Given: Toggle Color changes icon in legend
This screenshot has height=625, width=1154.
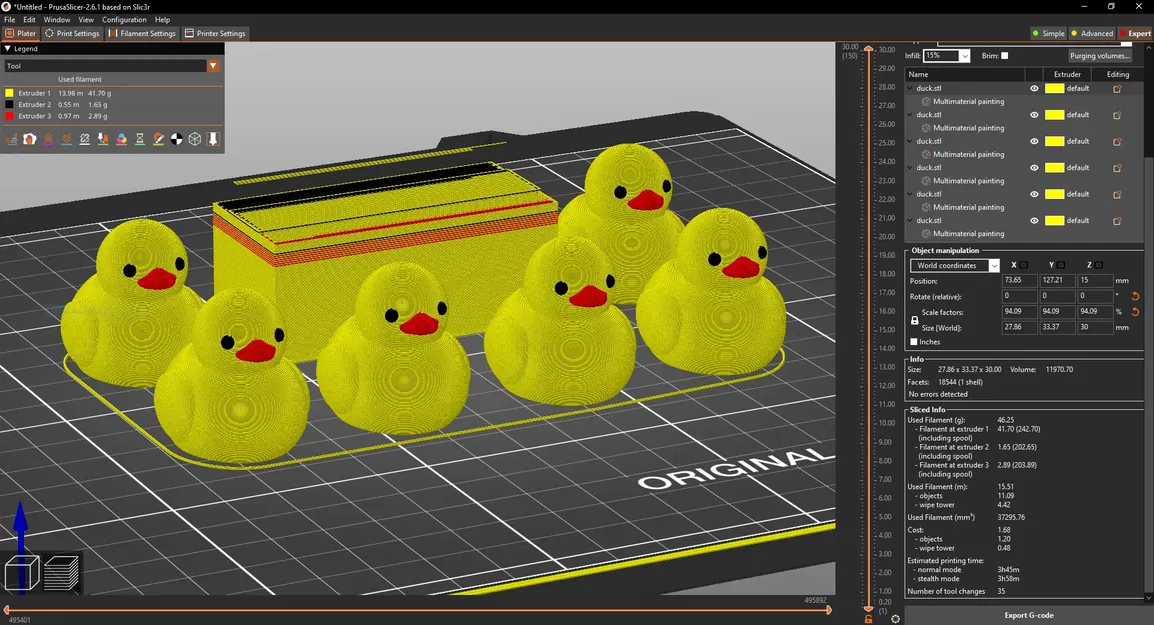Looking at the screenshot, I should [122, 139].
